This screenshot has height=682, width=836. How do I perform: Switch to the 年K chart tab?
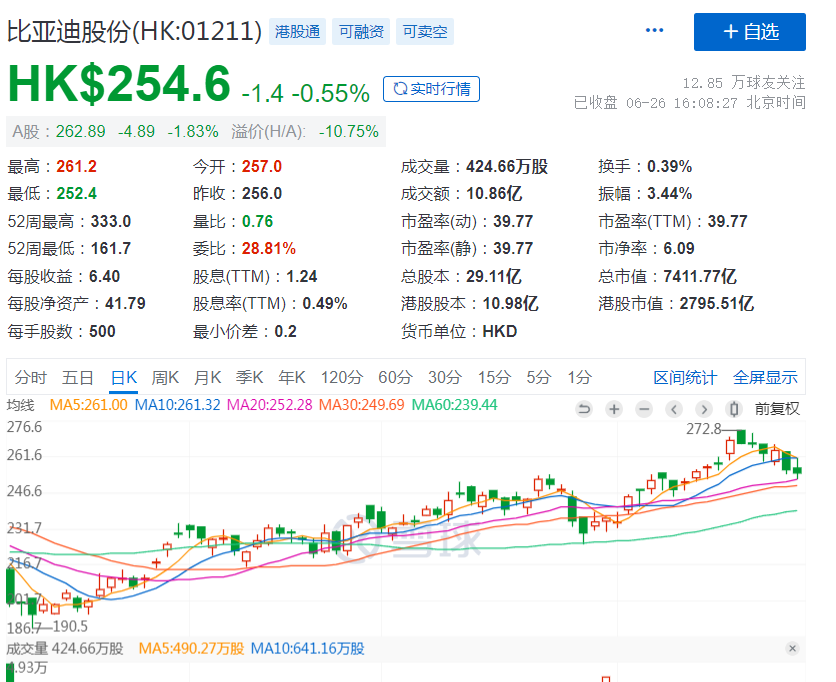(292, 378)
